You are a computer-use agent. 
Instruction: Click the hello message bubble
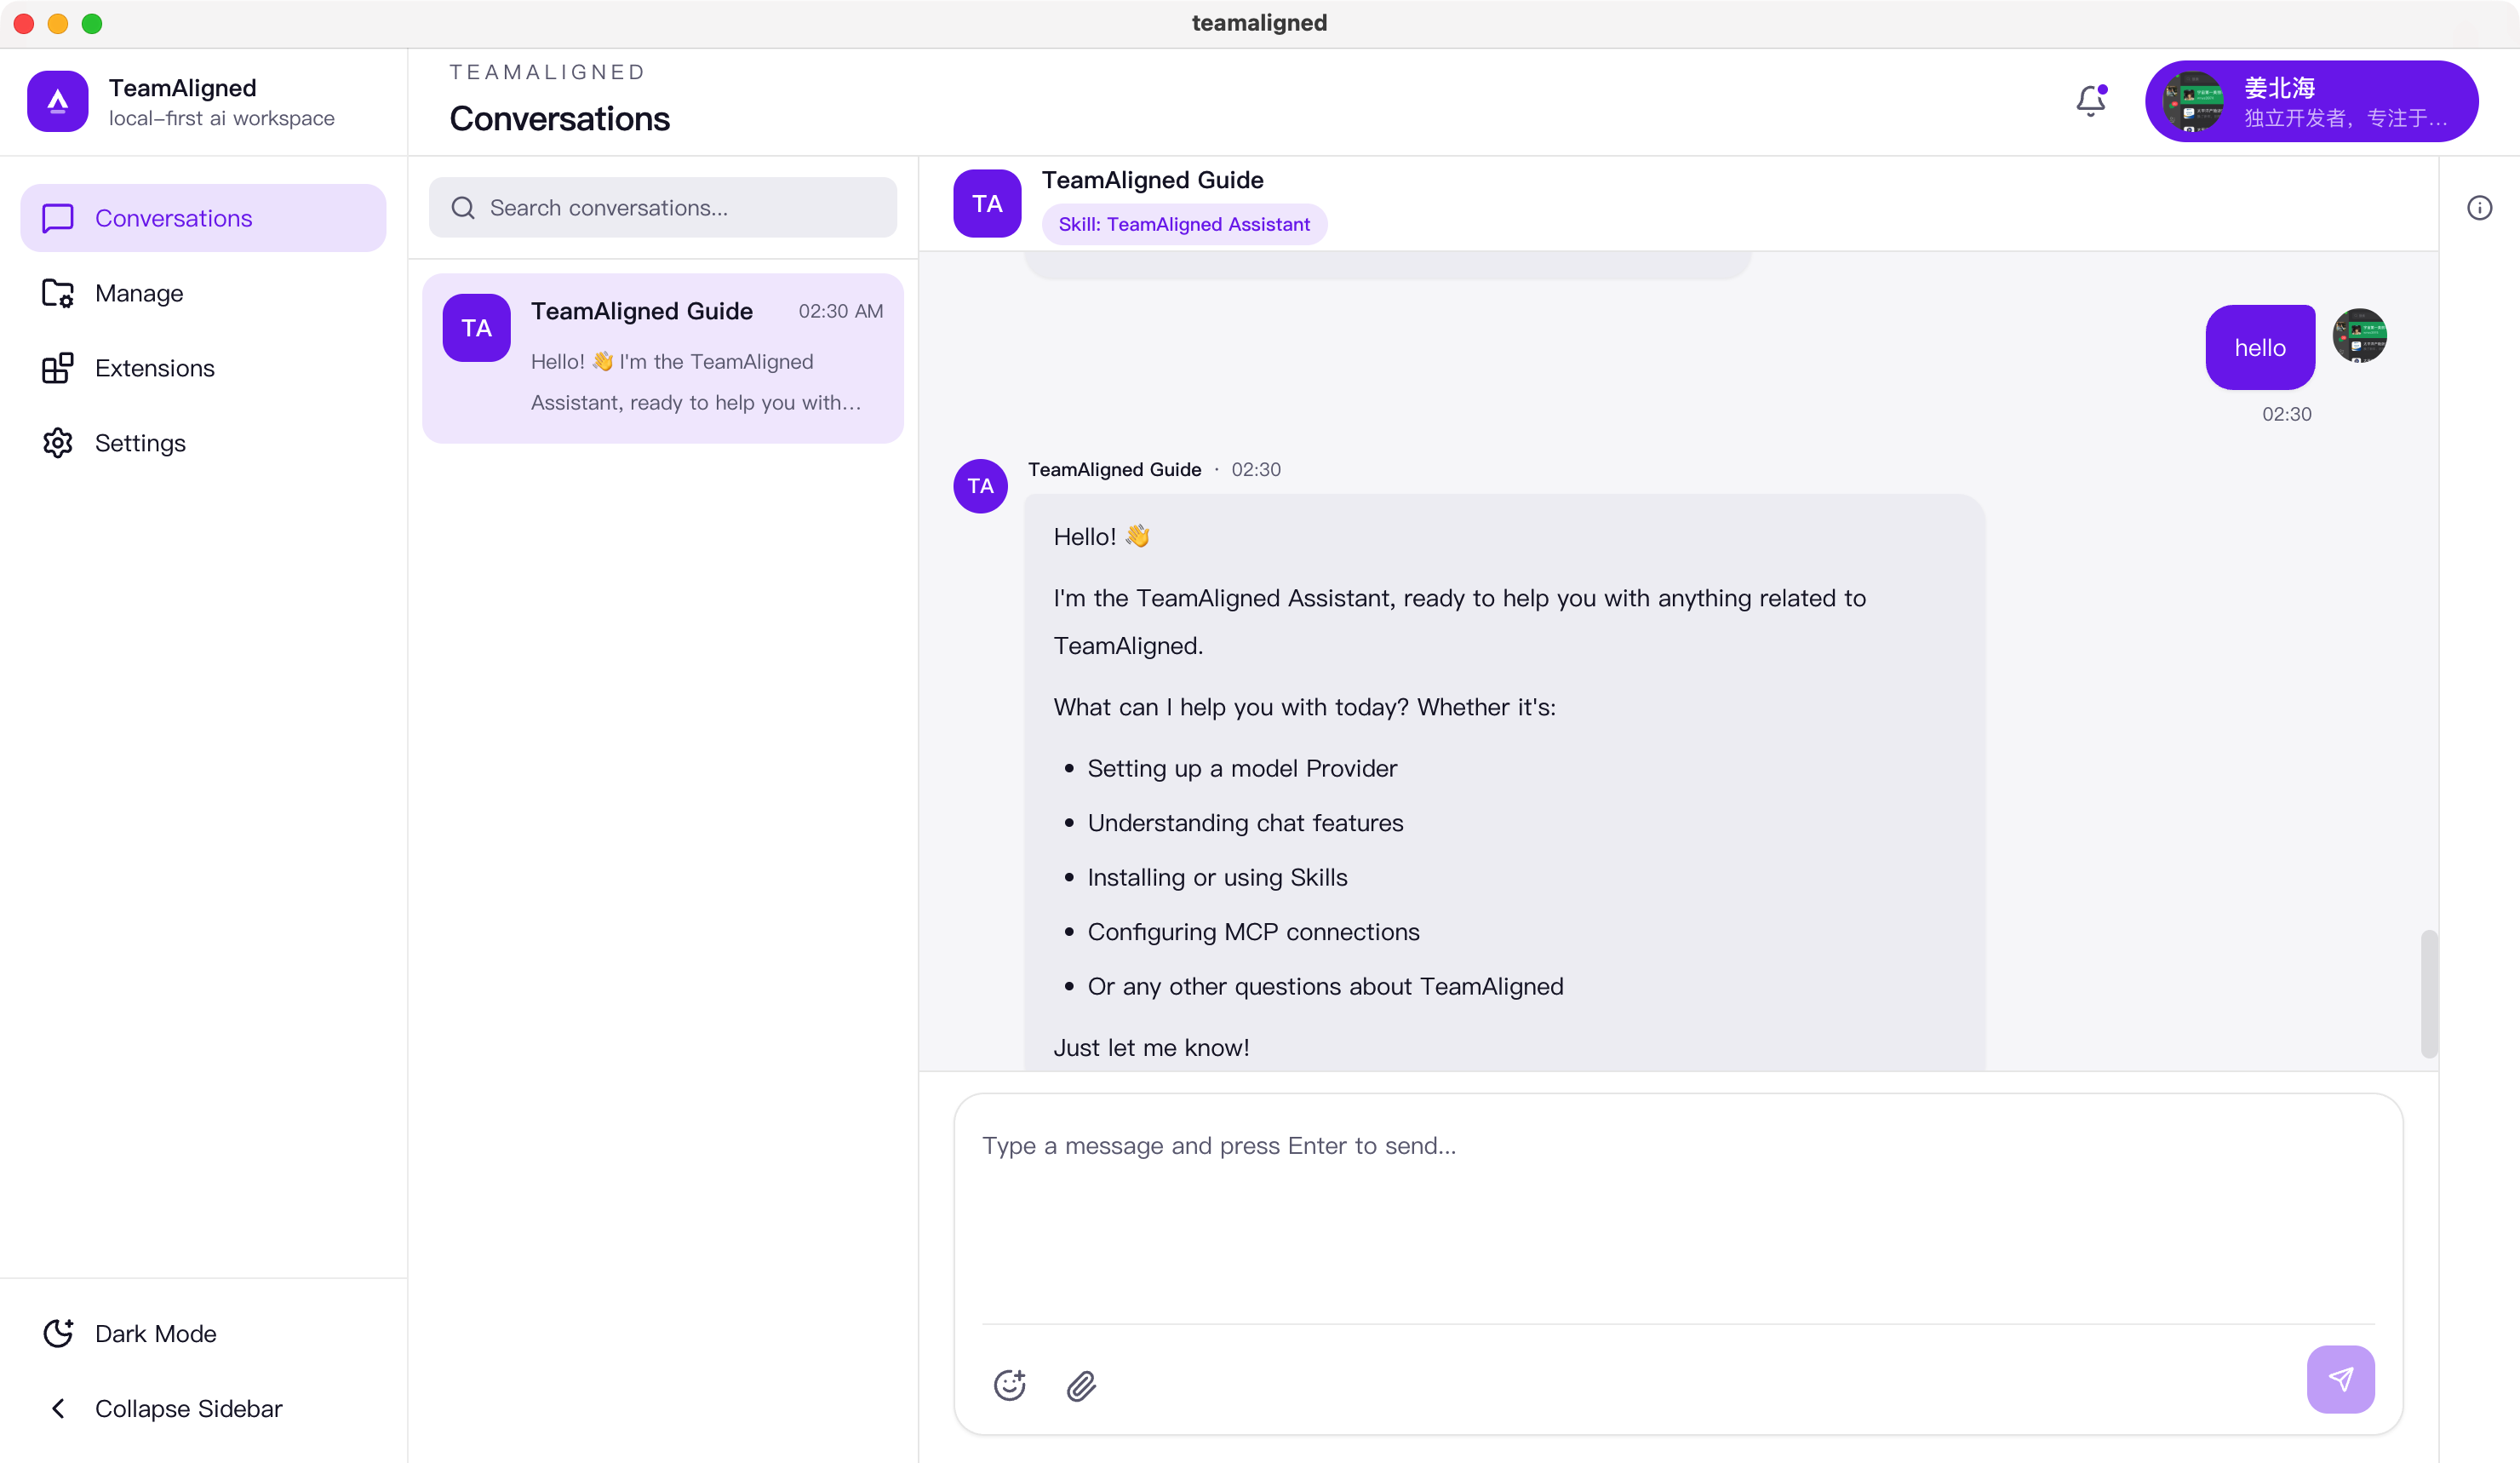coord(2260,347)
